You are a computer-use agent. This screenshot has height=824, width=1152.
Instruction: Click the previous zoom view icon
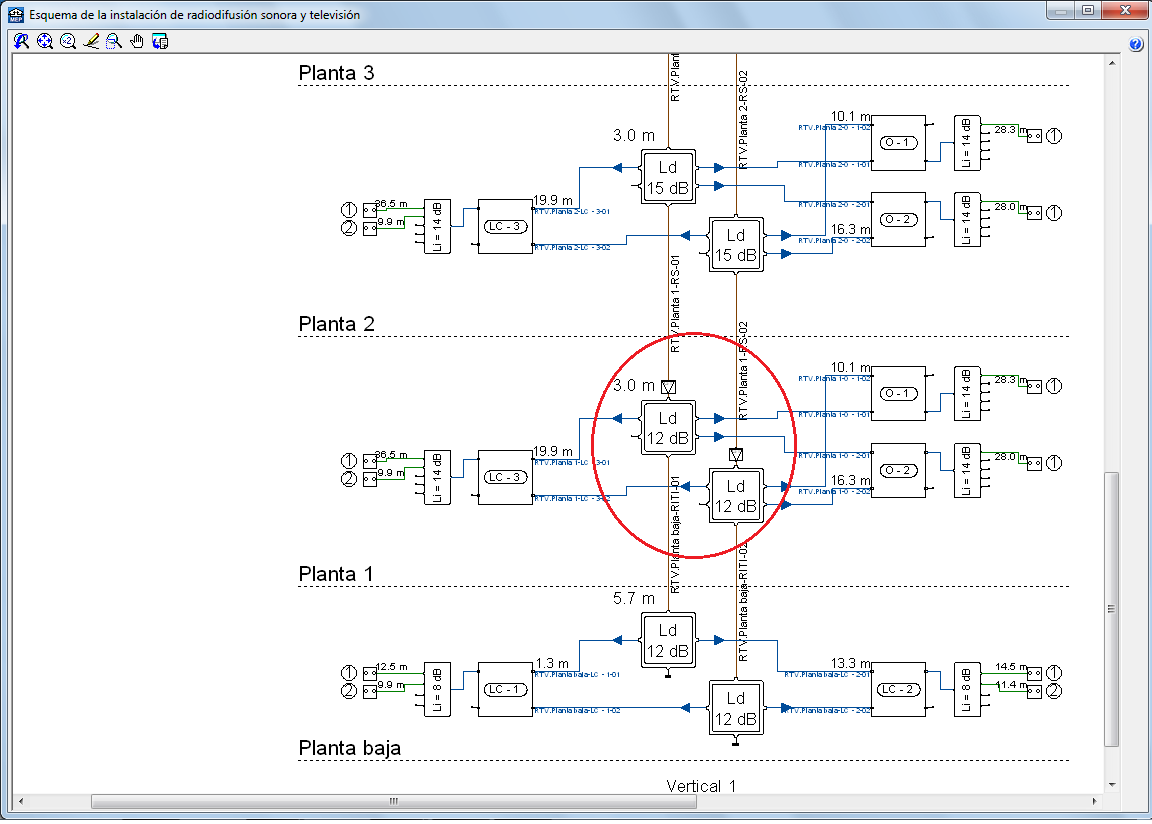(x=21, y=42)
